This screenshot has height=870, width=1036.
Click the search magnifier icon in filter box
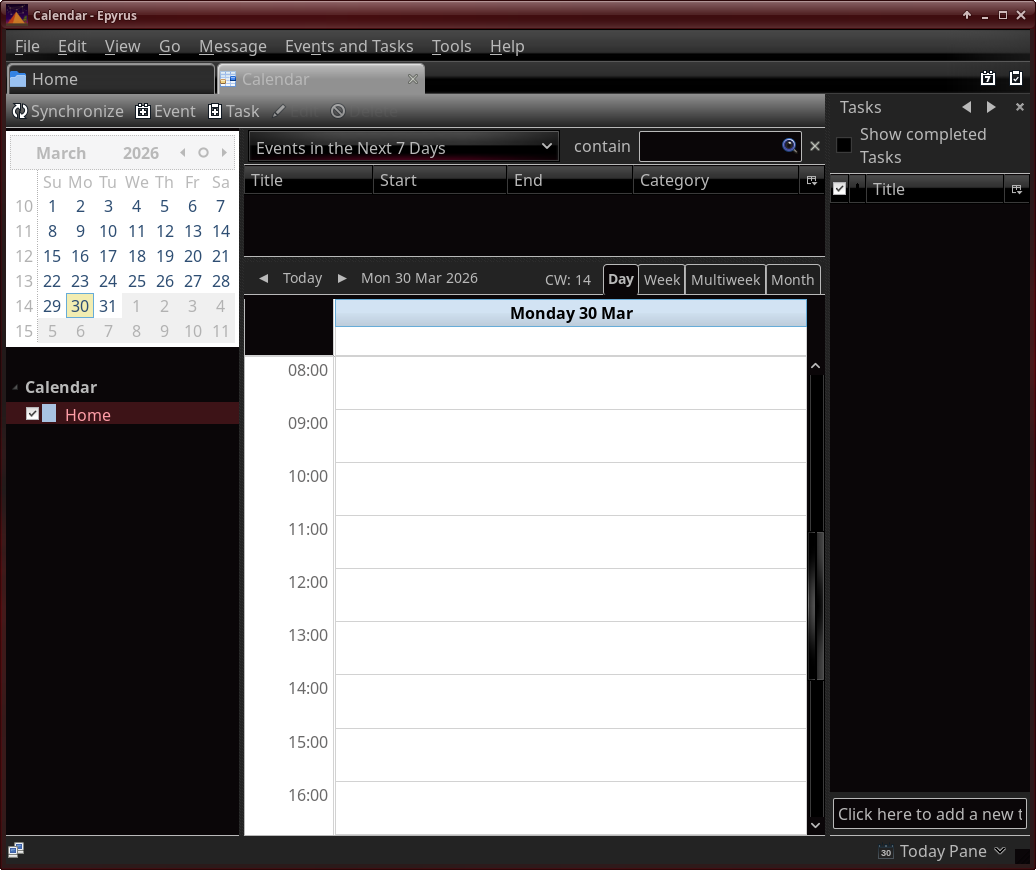pyautogui.click(x=790, y=146)
